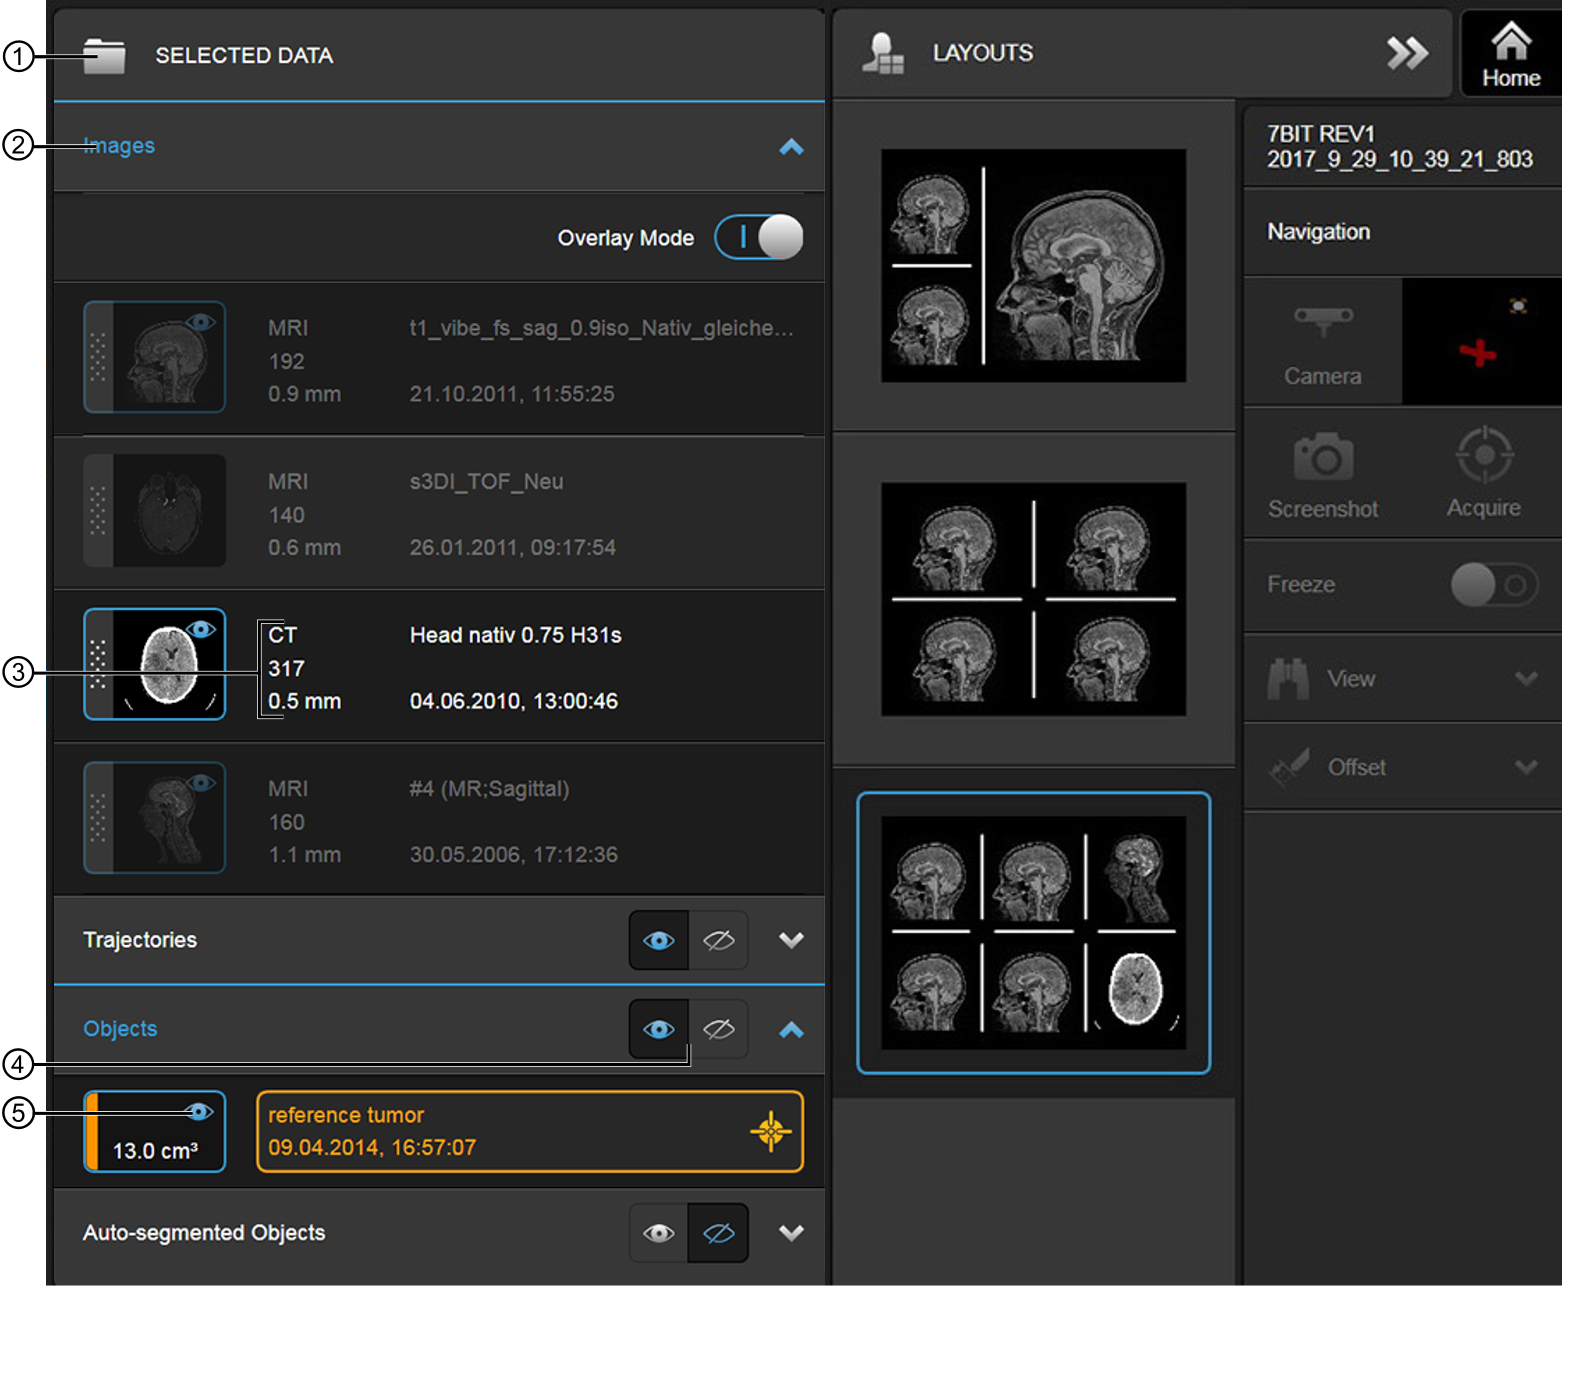Expand the Offset dropdown chevron
1585x1374 pixels.
[x=1526, y=768]
